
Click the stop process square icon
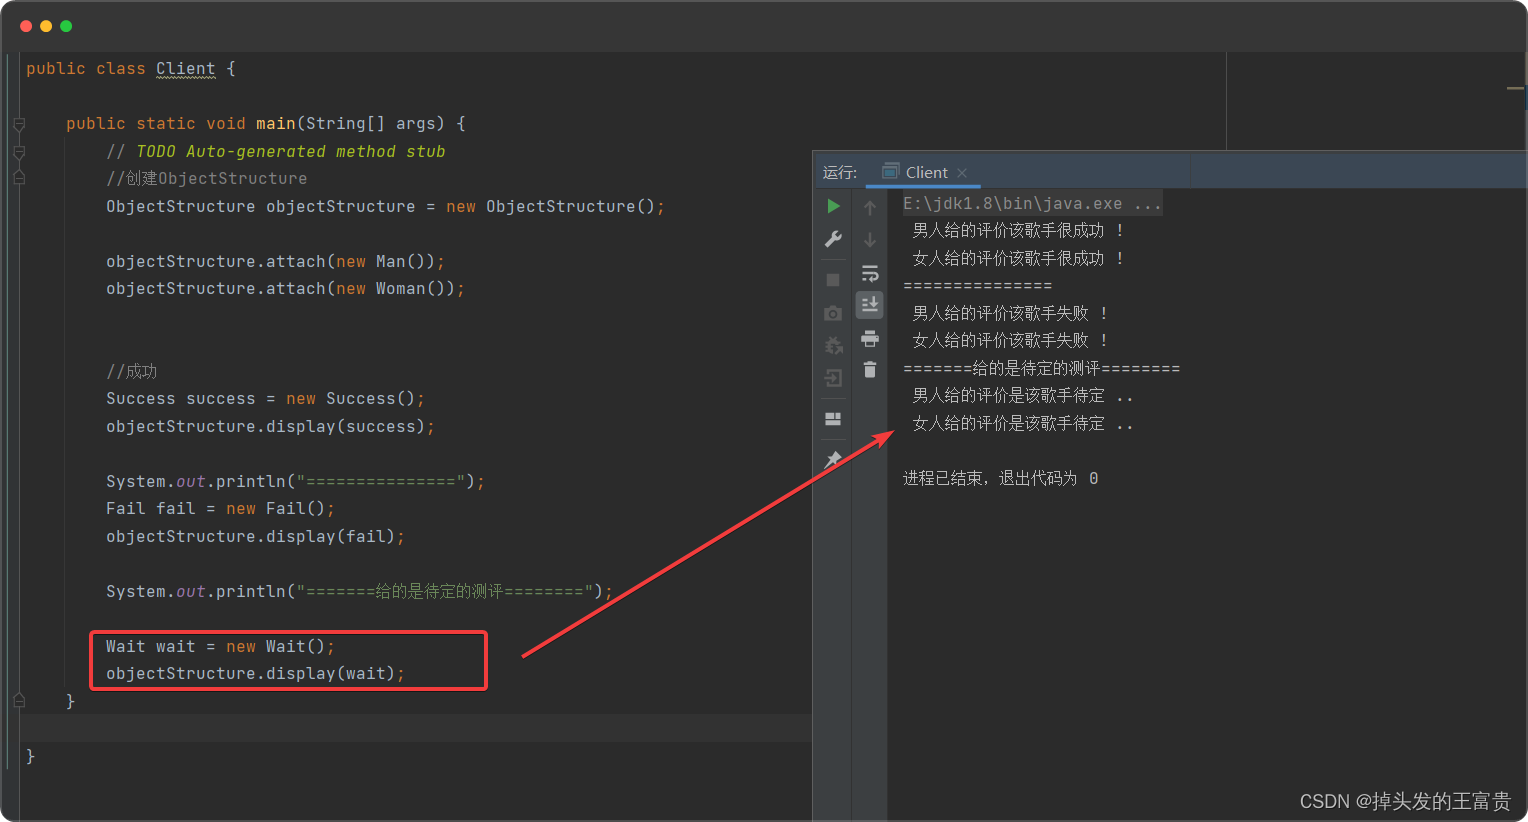coord(833,280)
